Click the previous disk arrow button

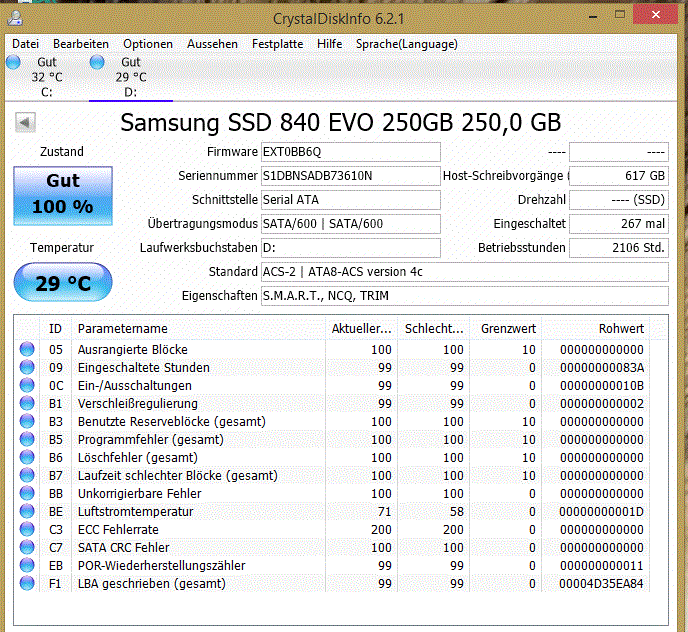25,122
